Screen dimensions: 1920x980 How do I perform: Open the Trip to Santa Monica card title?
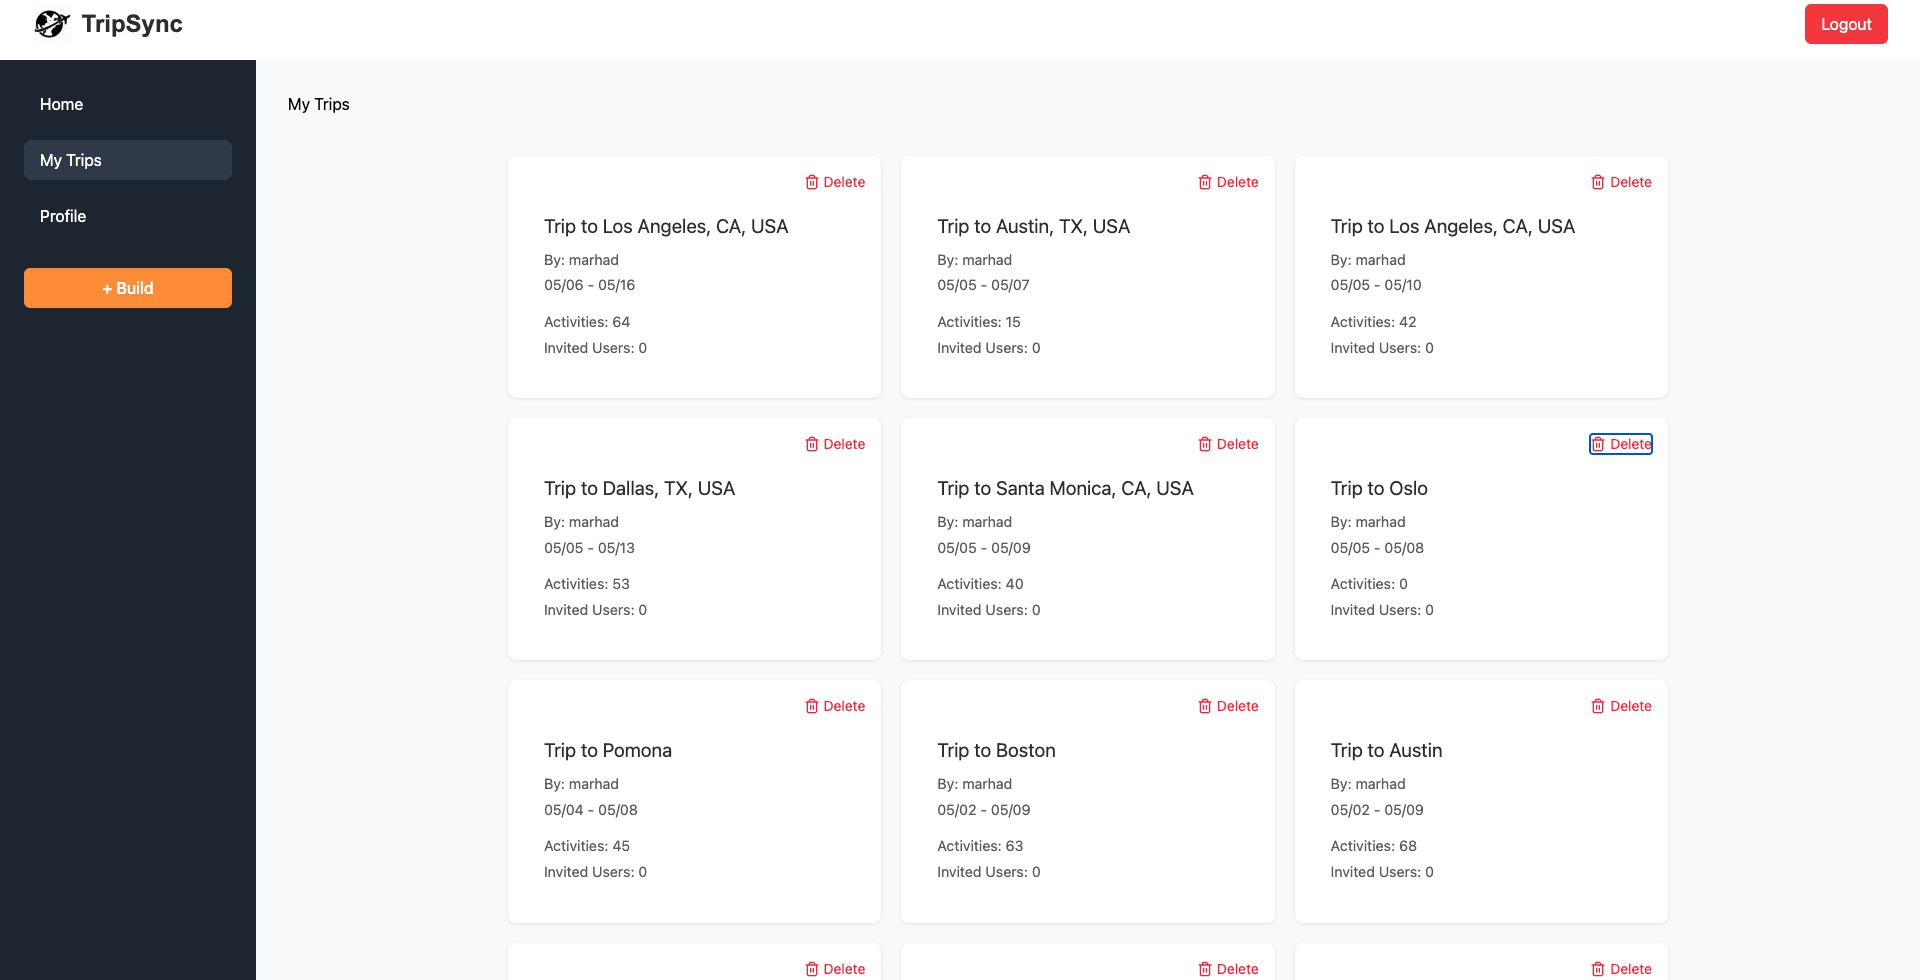click(x=1065, y=488)
